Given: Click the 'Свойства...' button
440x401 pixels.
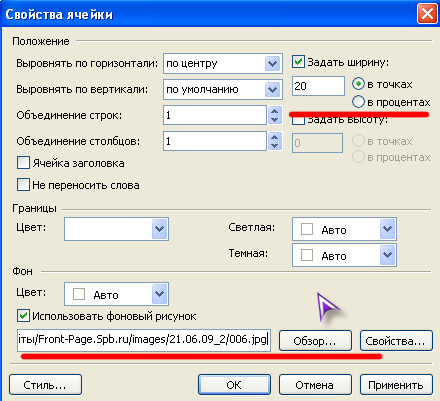Looking at the screenshot, I should click(x=396, y=341).
